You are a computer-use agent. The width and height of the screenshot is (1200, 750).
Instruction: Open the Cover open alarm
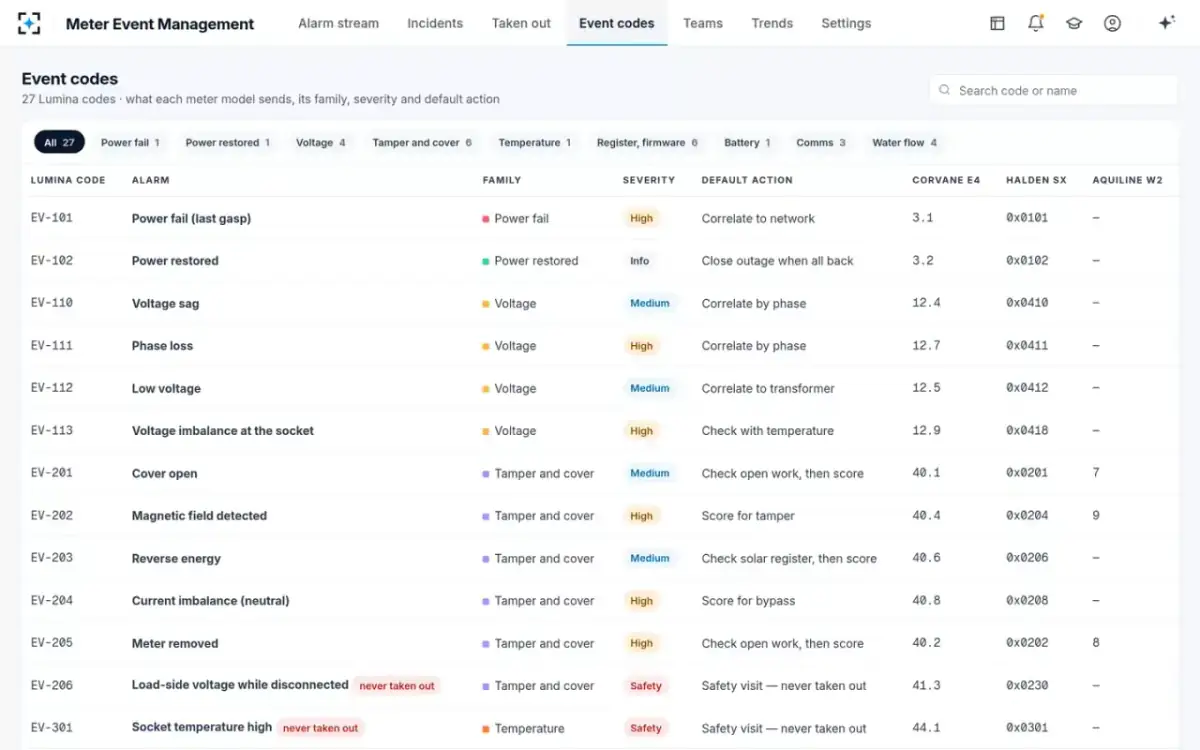(x=164, y=473)
